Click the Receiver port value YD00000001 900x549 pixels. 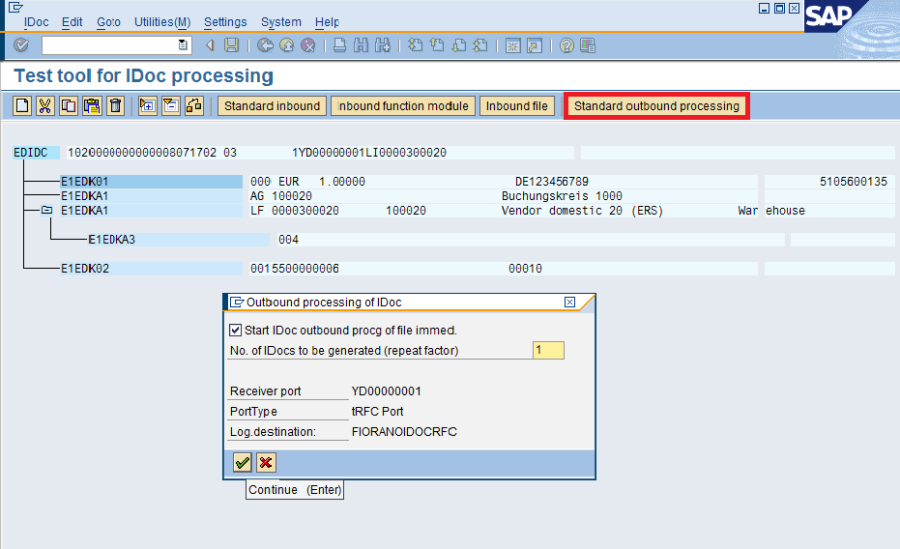coord(386,391)
